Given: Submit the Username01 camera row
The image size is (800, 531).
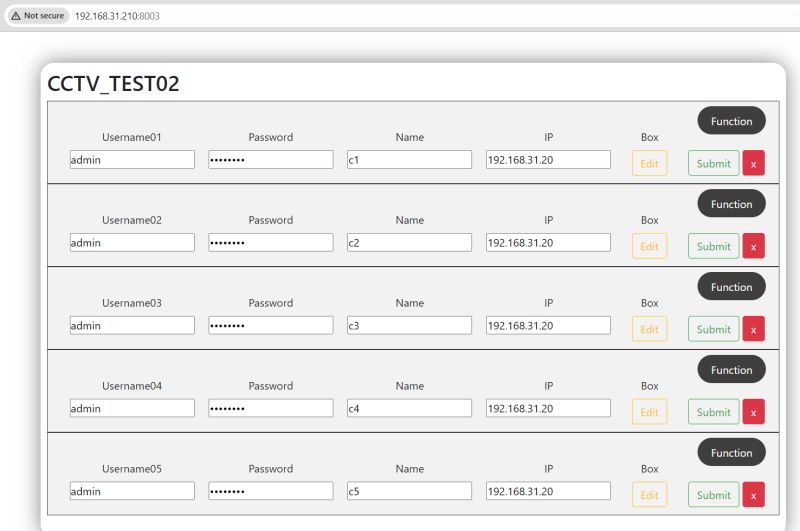Looking at the screenshot, I should 713,163.
